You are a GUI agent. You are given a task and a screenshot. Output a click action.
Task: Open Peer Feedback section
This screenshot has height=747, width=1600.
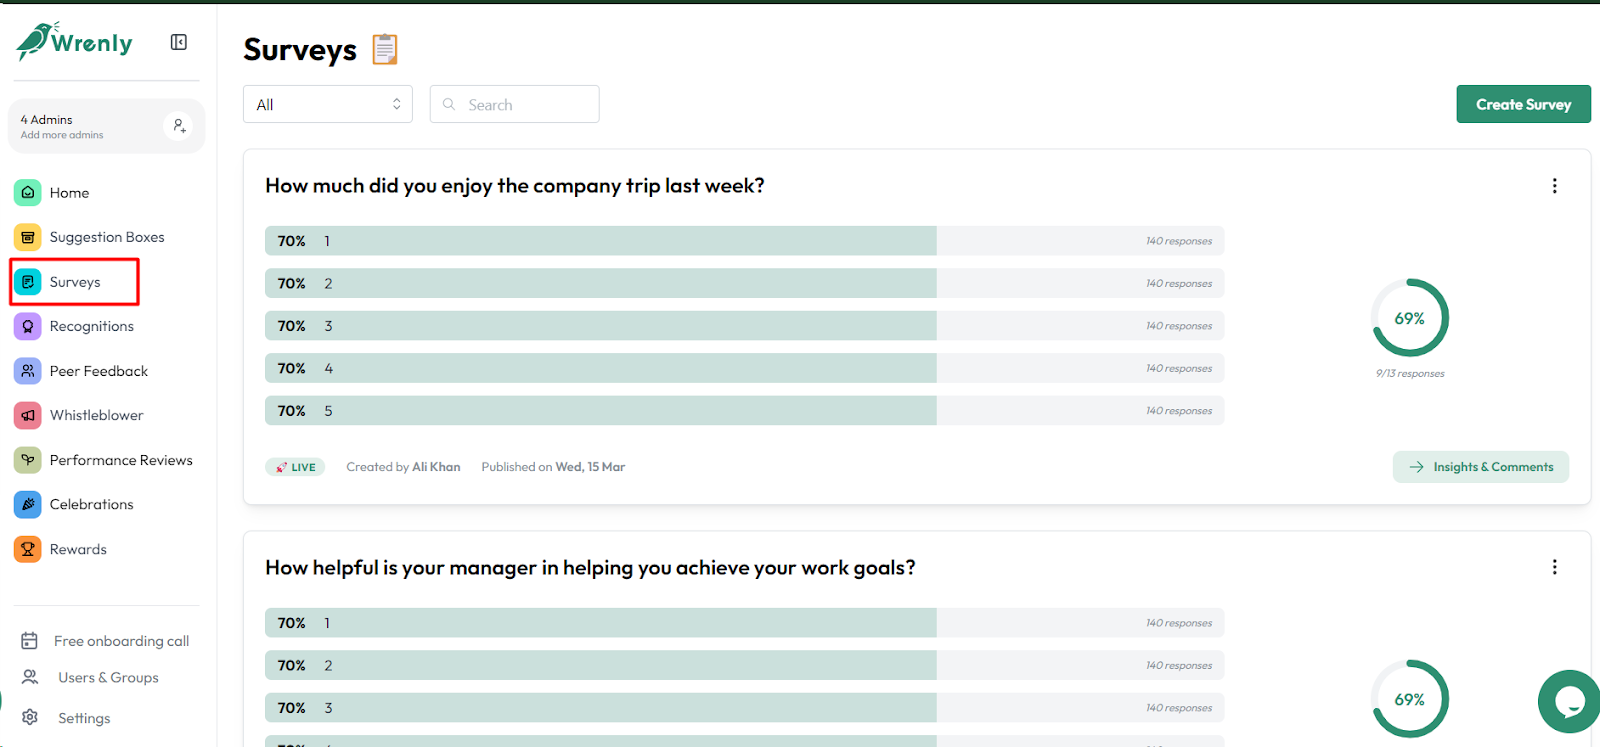click(x=99, y=371)
